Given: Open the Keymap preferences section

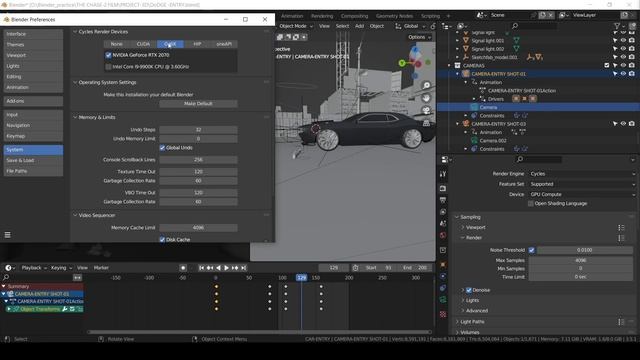Looking at the screenshot, I should point(33,136).
